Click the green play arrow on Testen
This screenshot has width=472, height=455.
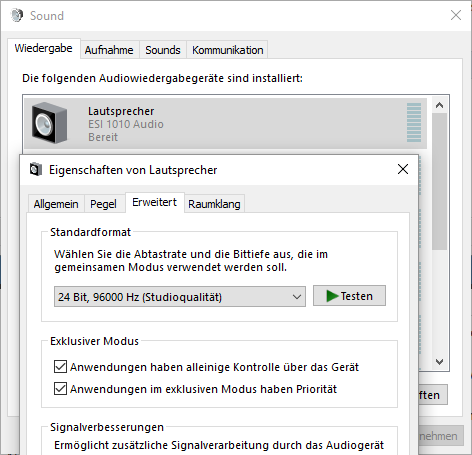[332, 296]
